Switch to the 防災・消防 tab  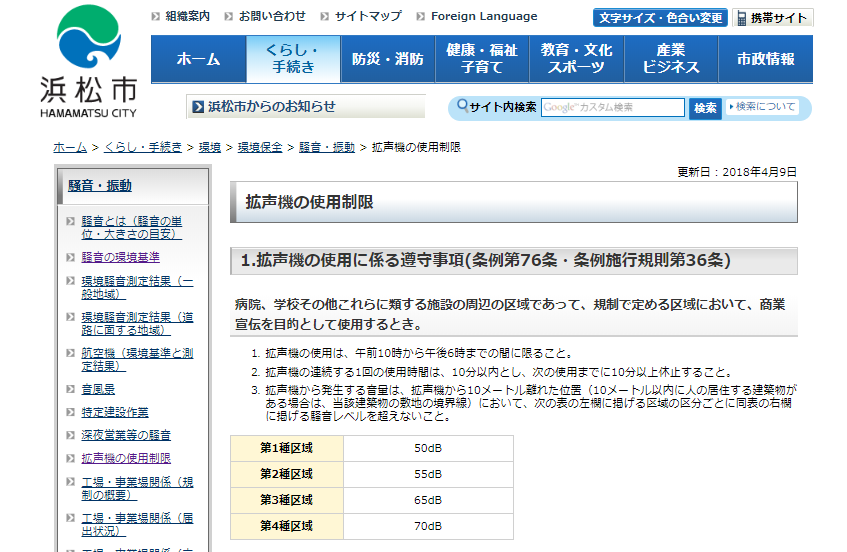(x=387, y=59)
